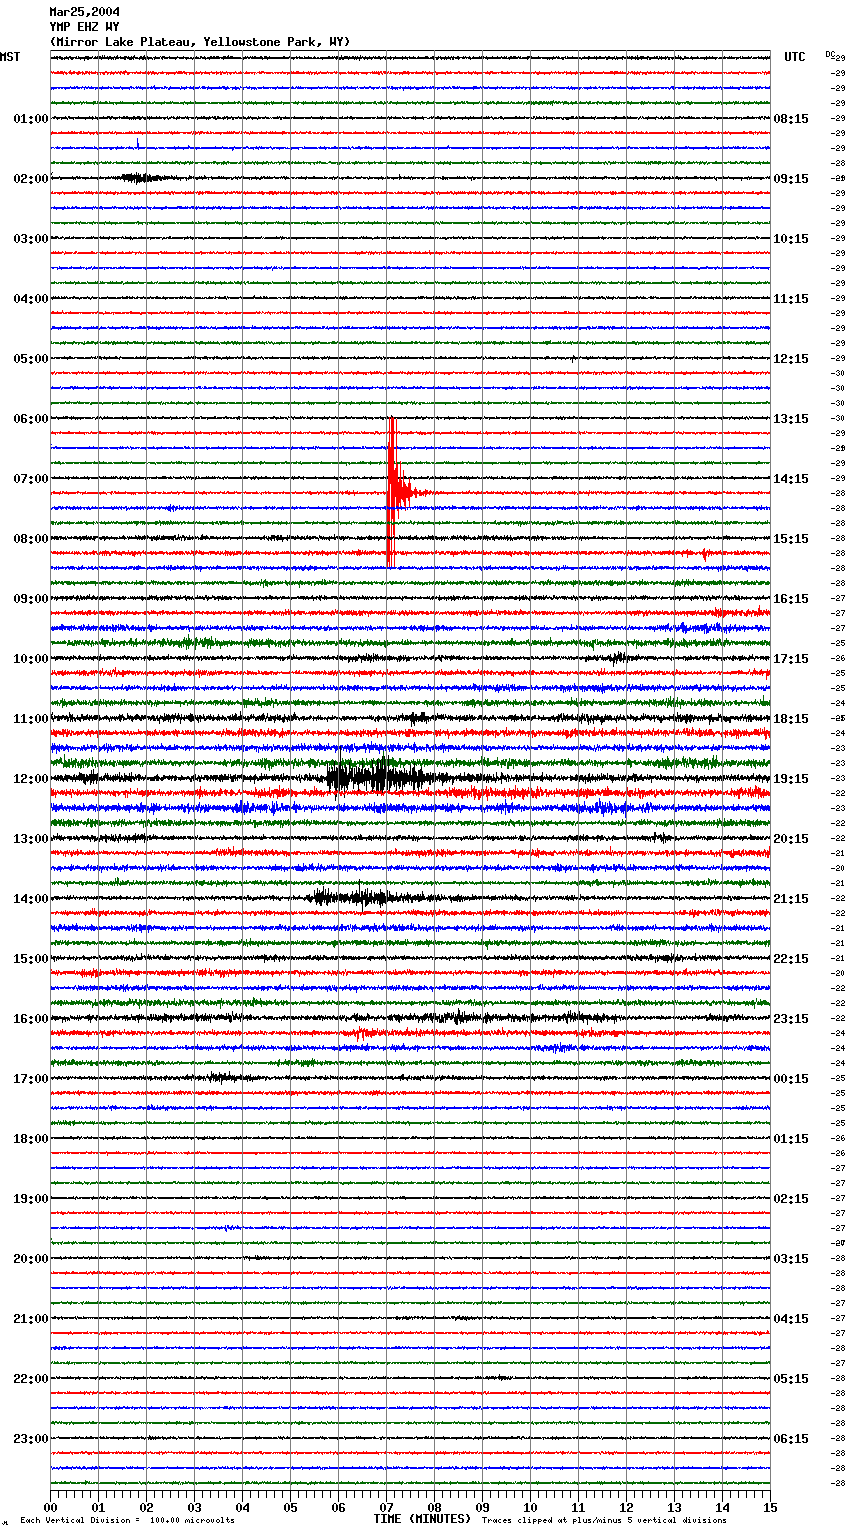Select the 01:00 MST time label
Image resolution: width=850 pixels, height=1534 pixels.
coord(31,119)
